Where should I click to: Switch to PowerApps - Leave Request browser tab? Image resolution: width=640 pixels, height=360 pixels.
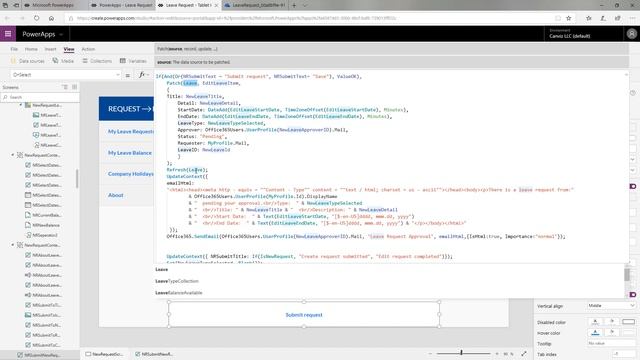[122, 5]
